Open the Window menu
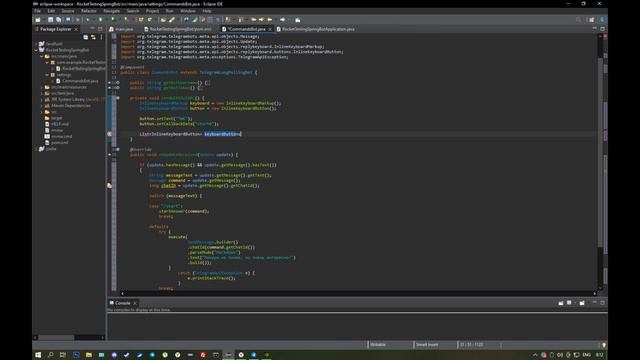Image resolution: width=640 pixels, height=360 pixels. [188, 11]
